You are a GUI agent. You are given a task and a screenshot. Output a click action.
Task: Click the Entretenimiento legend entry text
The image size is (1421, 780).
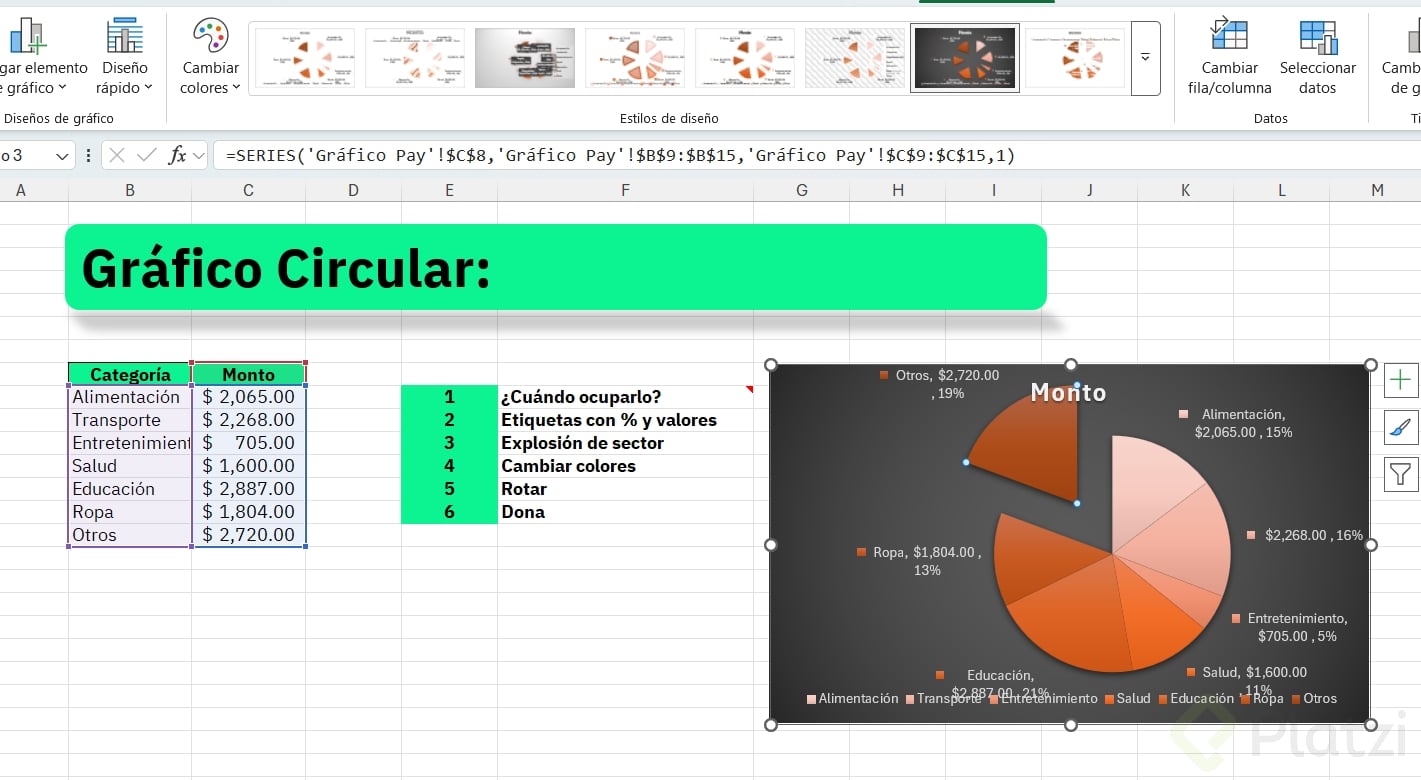(x=1049, y=699)
